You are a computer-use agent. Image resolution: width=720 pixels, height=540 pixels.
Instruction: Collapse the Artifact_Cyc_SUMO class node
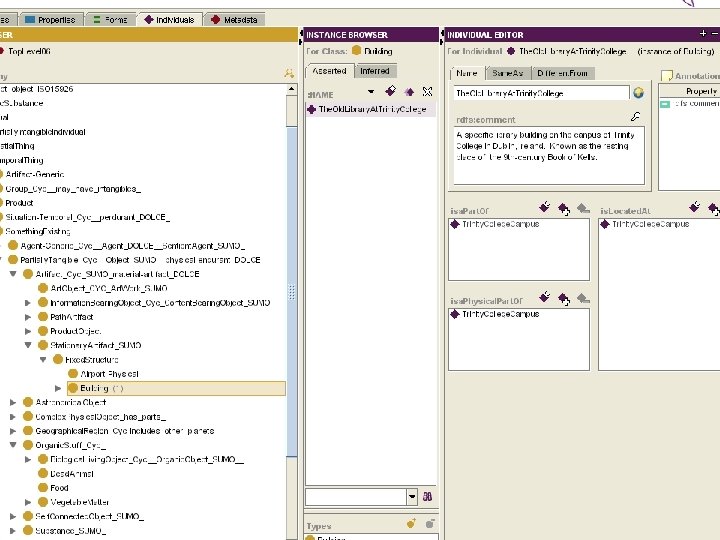click(13, 274)
